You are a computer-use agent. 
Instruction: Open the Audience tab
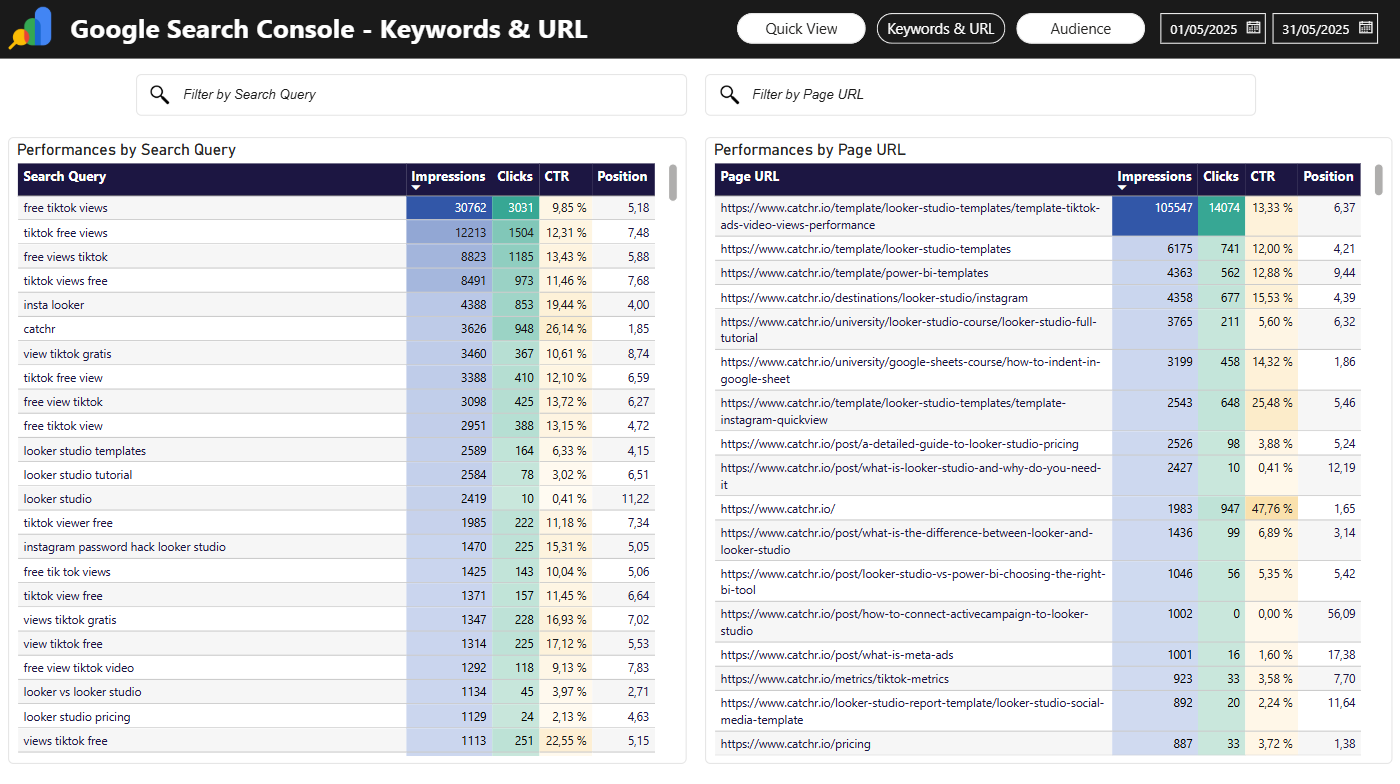[x=1080, y=29]
